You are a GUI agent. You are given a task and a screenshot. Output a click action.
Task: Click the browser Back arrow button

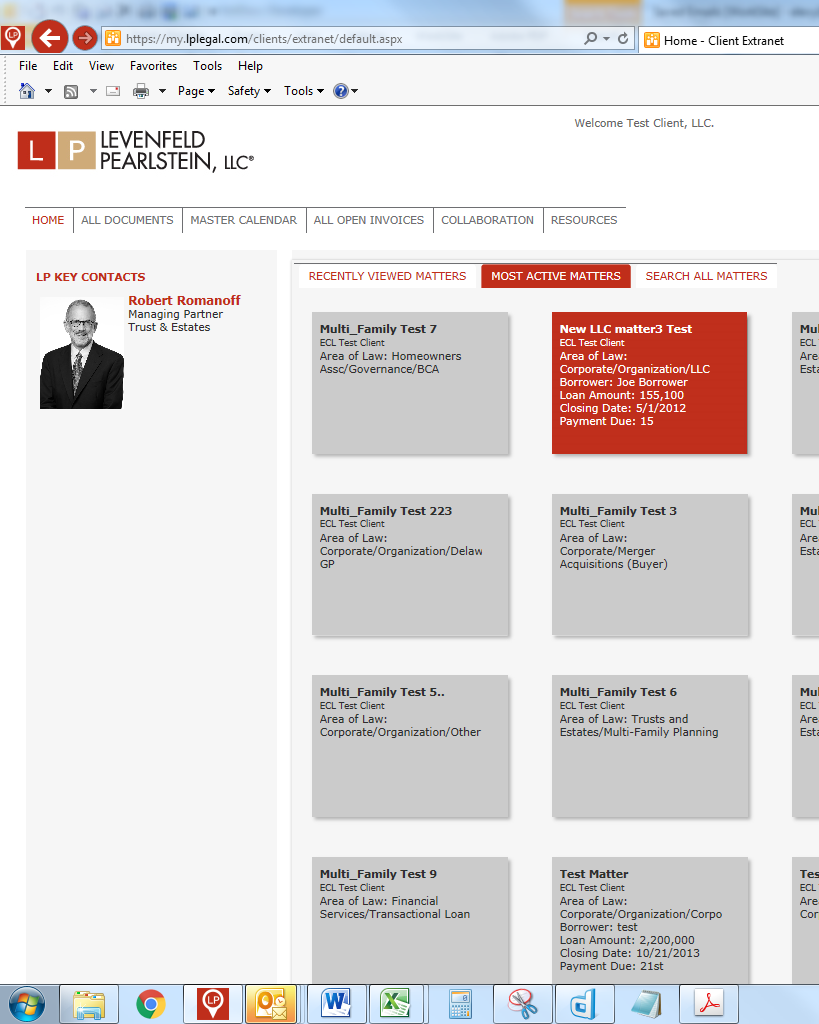click(x=50, y=39)
